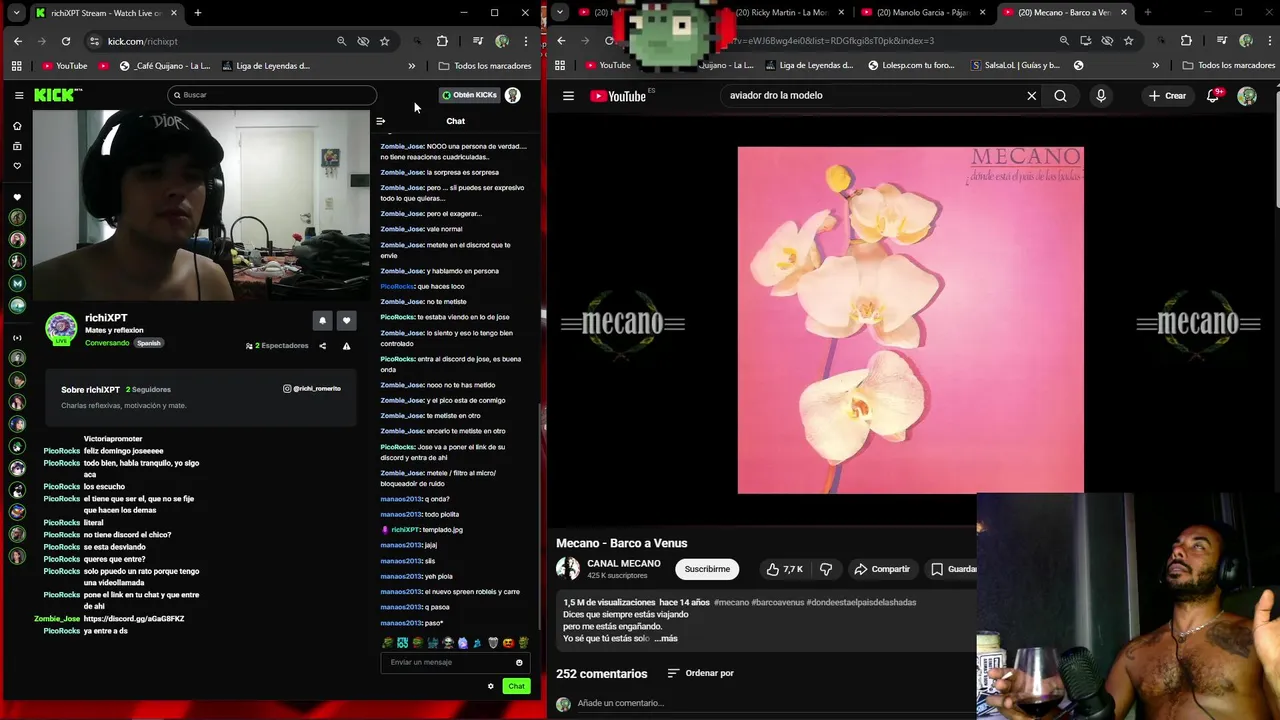Report the stream with warning icon
Image resolution: width=1280 pixels, height=720 pixels.
(x=346, y=346)
